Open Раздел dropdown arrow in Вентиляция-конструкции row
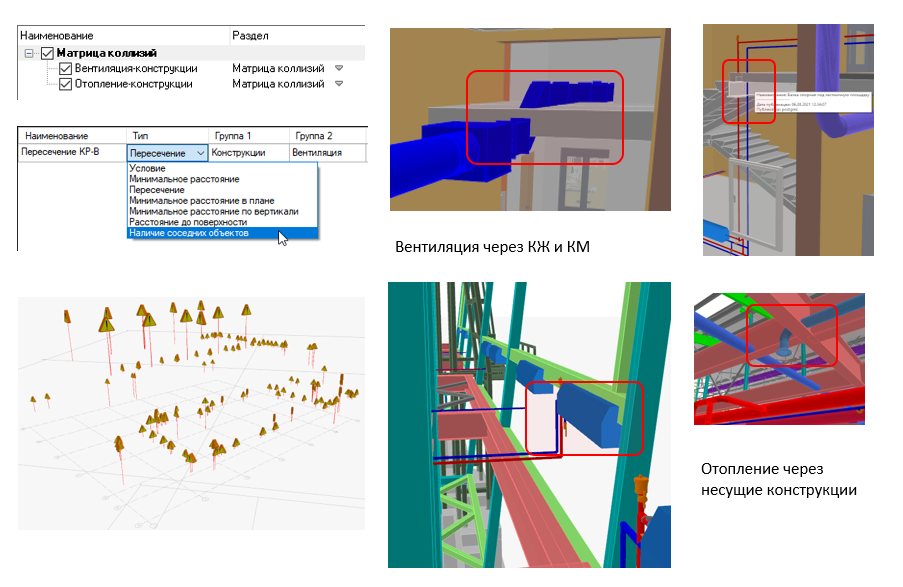Viewport: 903px width, 587px height. point(338,69)
